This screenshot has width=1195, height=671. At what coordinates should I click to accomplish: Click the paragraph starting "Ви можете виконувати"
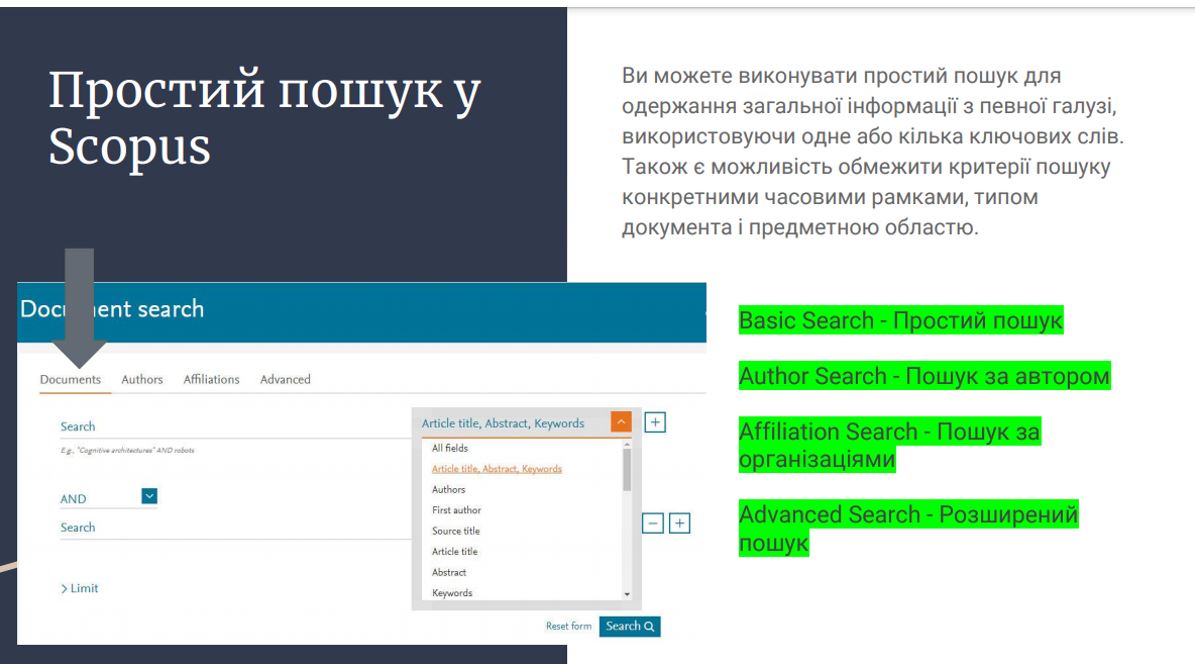point(873,151)
